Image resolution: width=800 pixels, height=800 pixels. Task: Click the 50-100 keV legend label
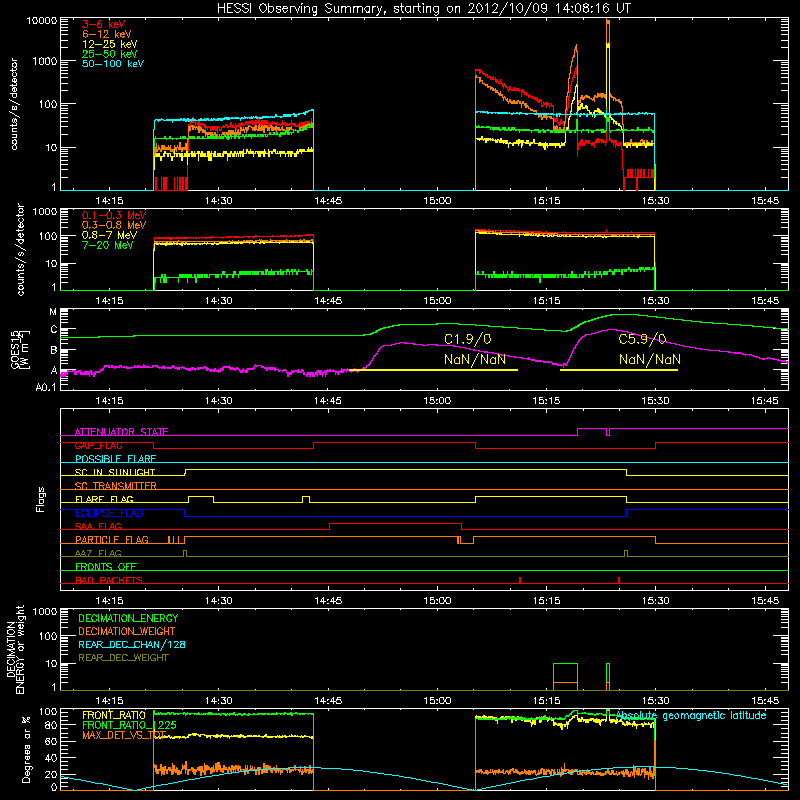click(113, 64)
